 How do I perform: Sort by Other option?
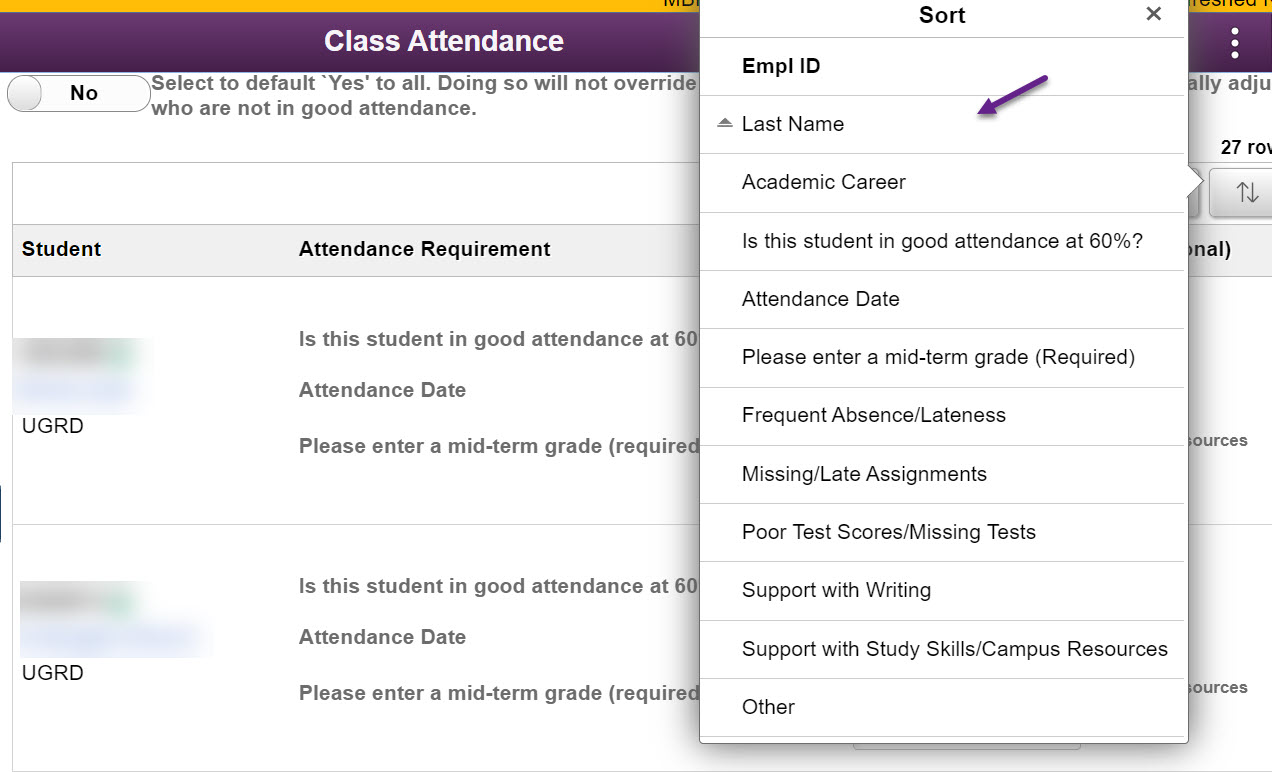768,707
